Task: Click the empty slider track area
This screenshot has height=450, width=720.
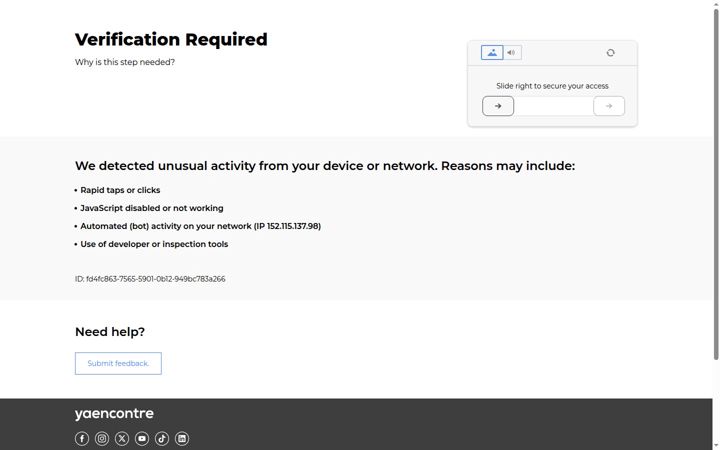Action: [x=553, y=106]
